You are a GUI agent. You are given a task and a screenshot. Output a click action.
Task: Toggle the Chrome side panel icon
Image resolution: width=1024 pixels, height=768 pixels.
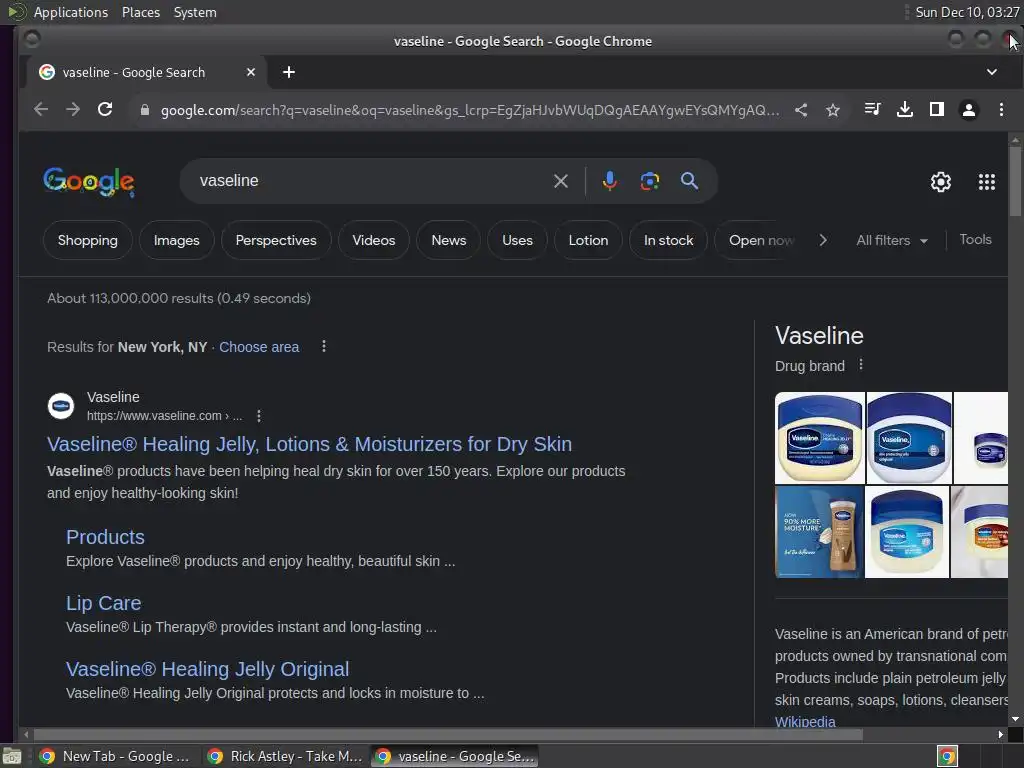point(936,109)
